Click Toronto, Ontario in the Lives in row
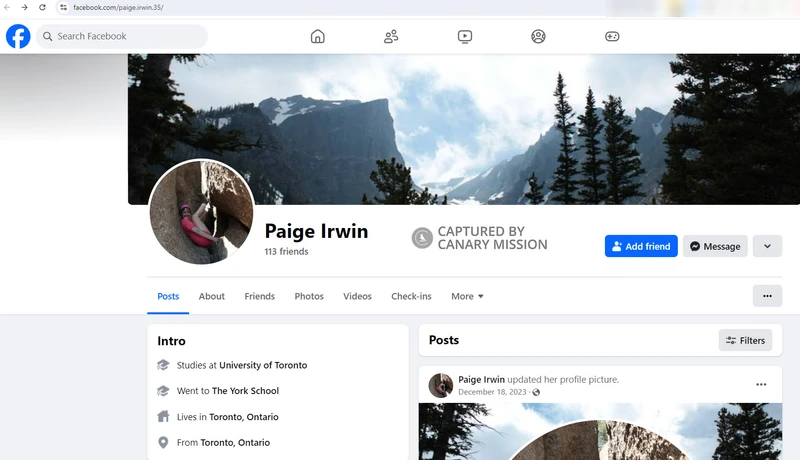 point(244,417)
